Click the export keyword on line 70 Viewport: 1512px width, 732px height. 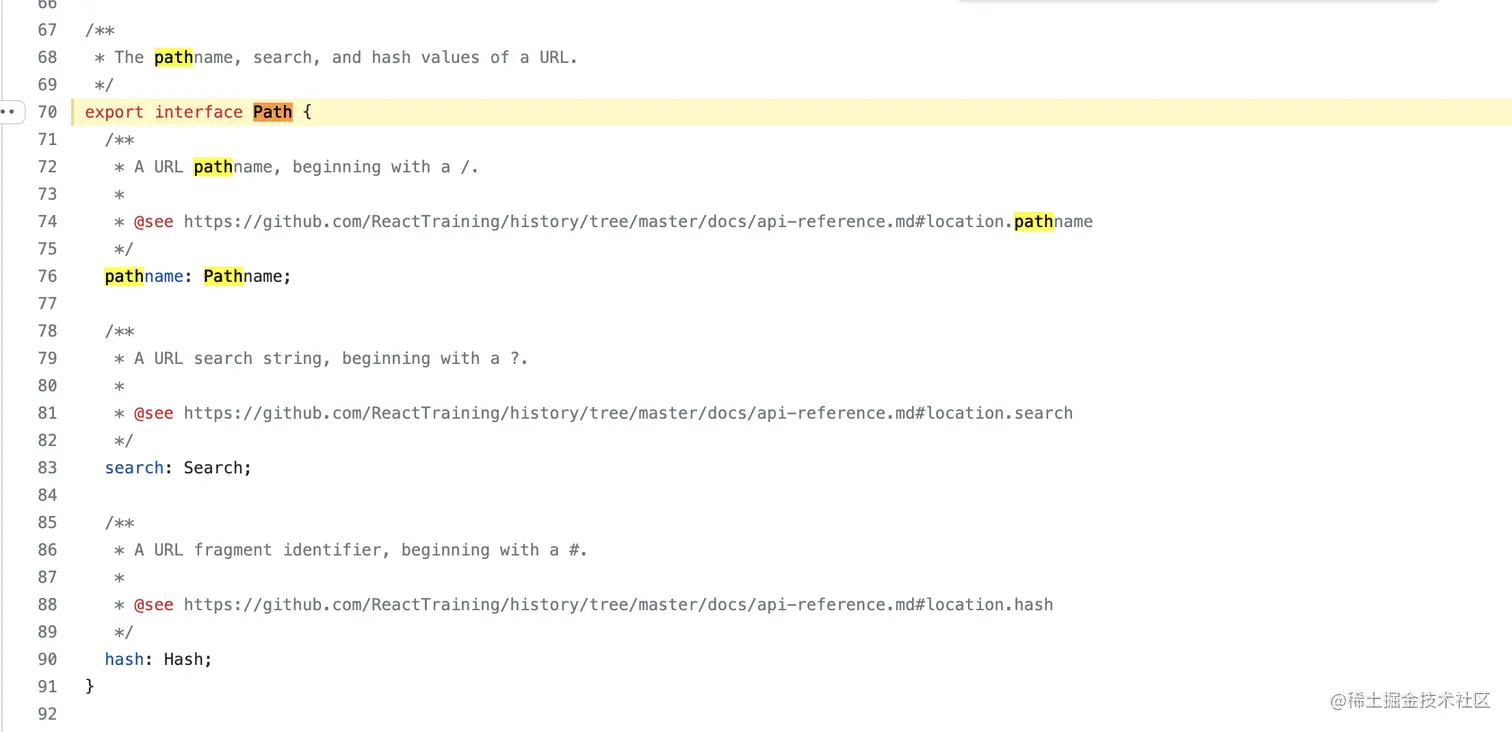click(x=114, y=112)
